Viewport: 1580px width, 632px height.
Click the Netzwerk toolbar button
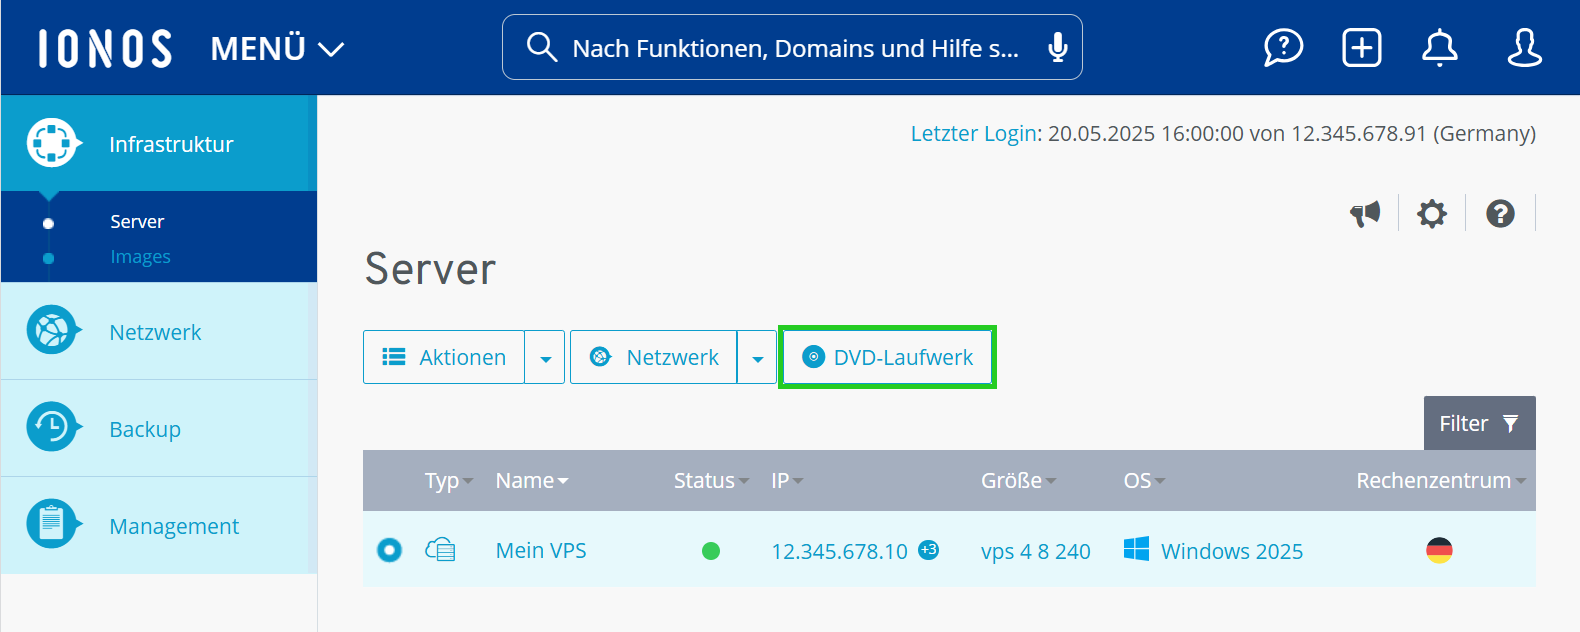[654, 357]
